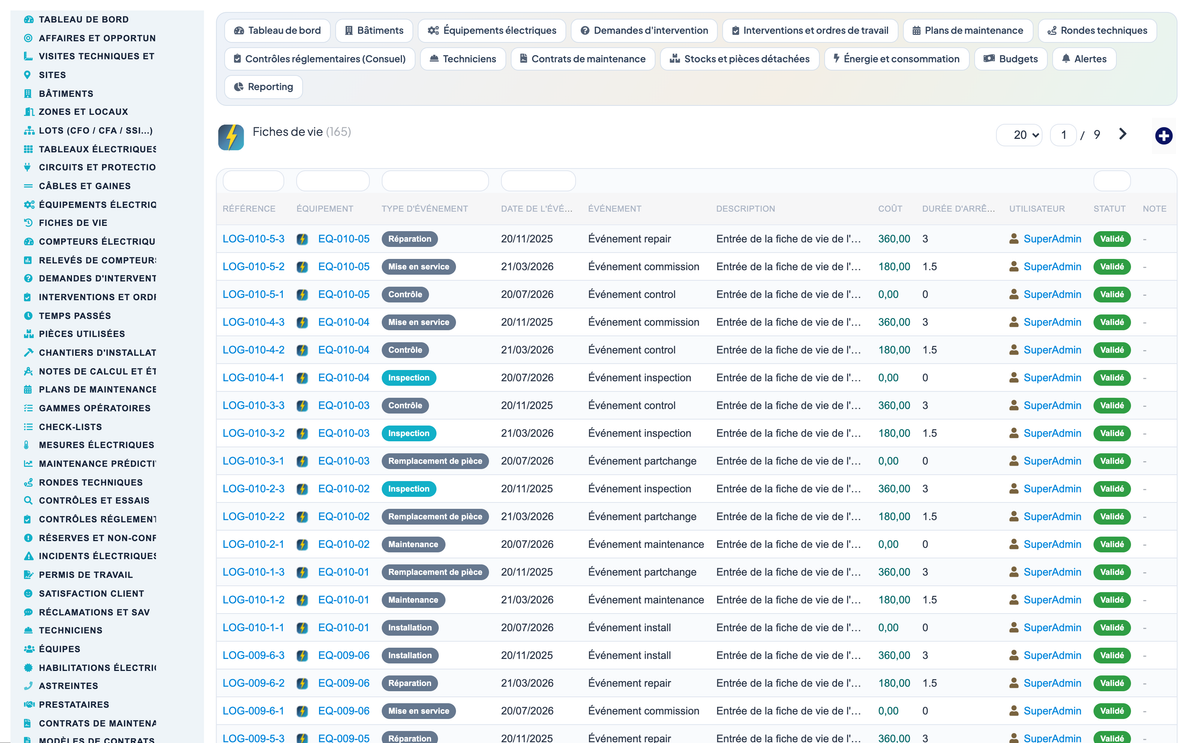Select Compteurs électriques in sidebar

click(x=97, y=242)
